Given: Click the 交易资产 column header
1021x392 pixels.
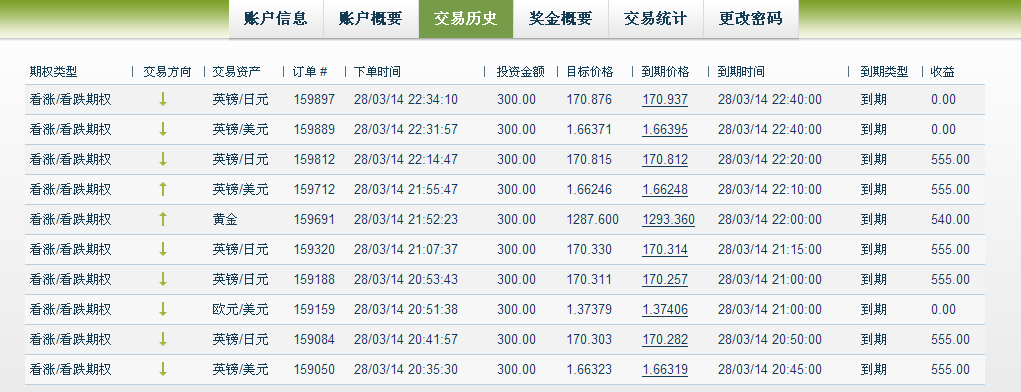Looking at the screenshot, I should click(236, 72).
